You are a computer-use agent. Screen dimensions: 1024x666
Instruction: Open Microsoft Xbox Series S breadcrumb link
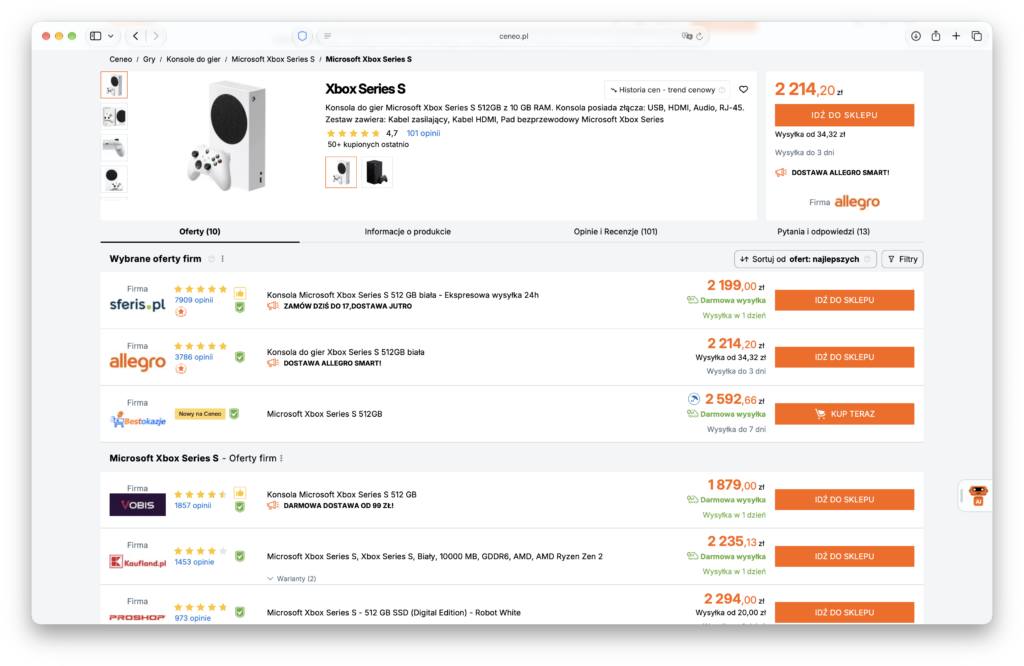[273, 59]
